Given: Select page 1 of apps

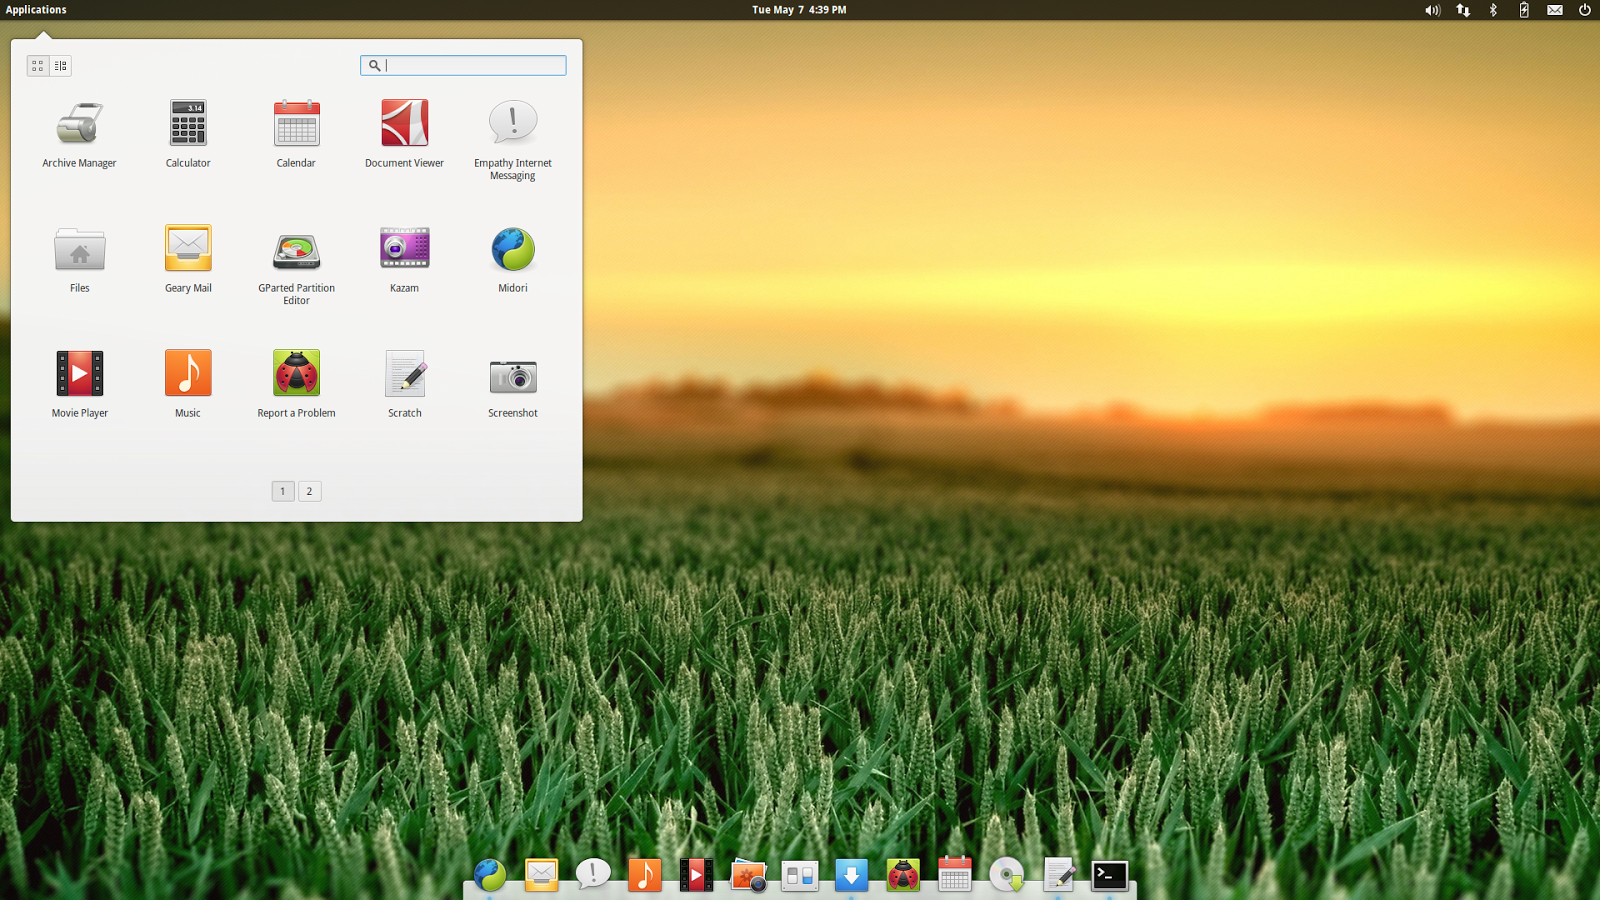Looking at the screenshot, I should pos(282,491).
